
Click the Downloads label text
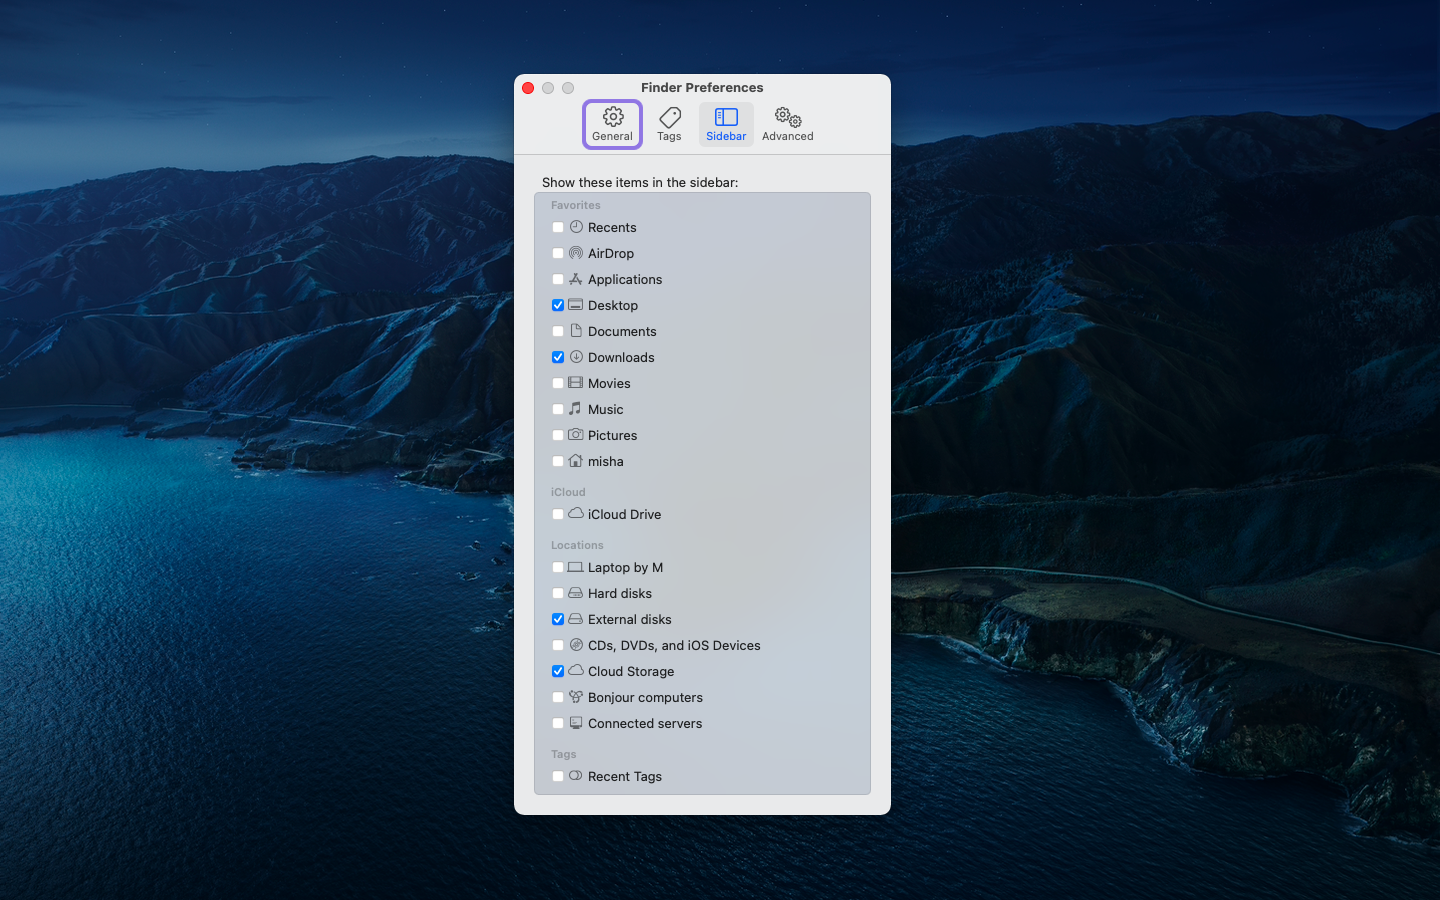[621, 358]
